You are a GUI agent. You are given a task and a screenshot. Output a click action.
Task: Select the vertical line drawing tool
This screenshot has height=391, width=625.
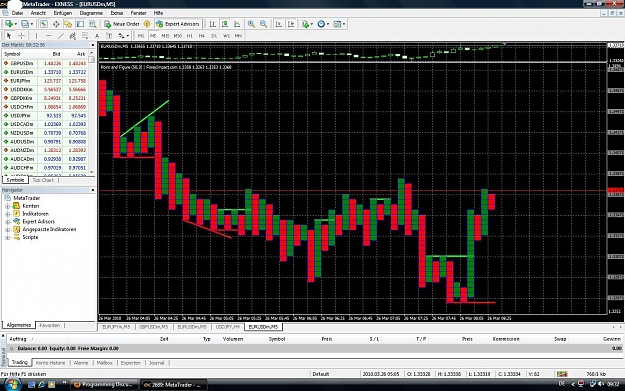click(36, 36)
